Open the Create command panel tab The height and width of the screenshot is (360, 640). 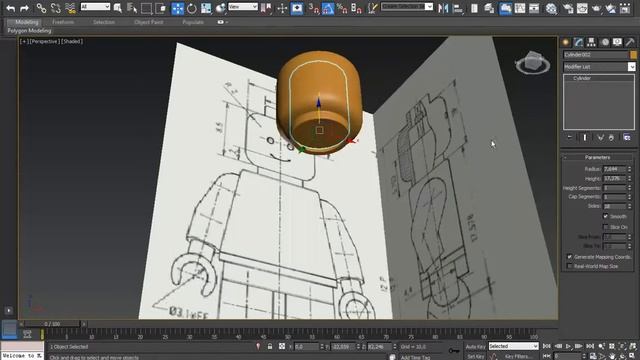click(x=566, y=42)
